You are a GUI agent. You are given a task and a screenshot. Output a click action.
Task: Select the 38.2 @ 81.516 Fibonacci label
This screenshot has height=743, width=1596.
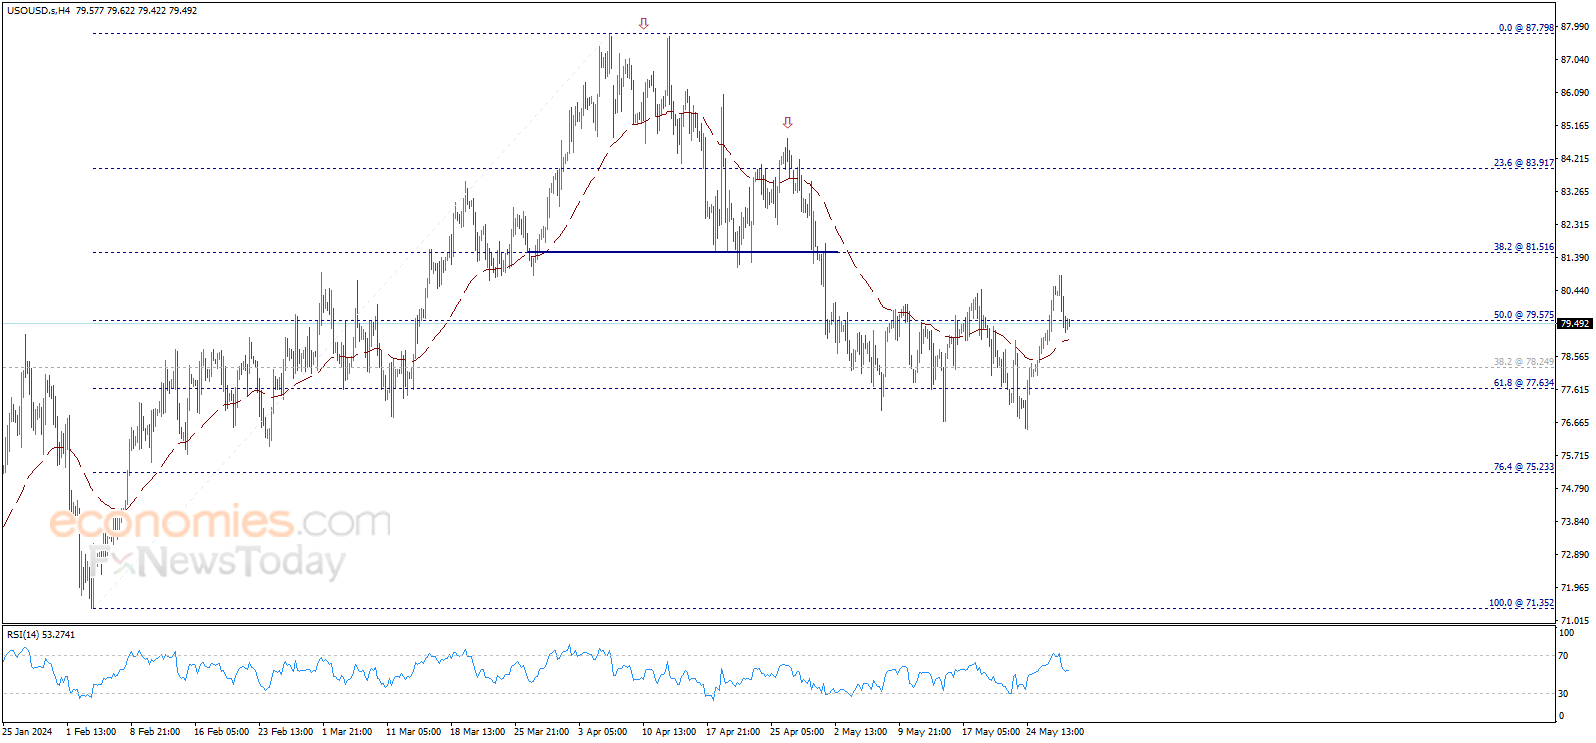[1524, 246]
